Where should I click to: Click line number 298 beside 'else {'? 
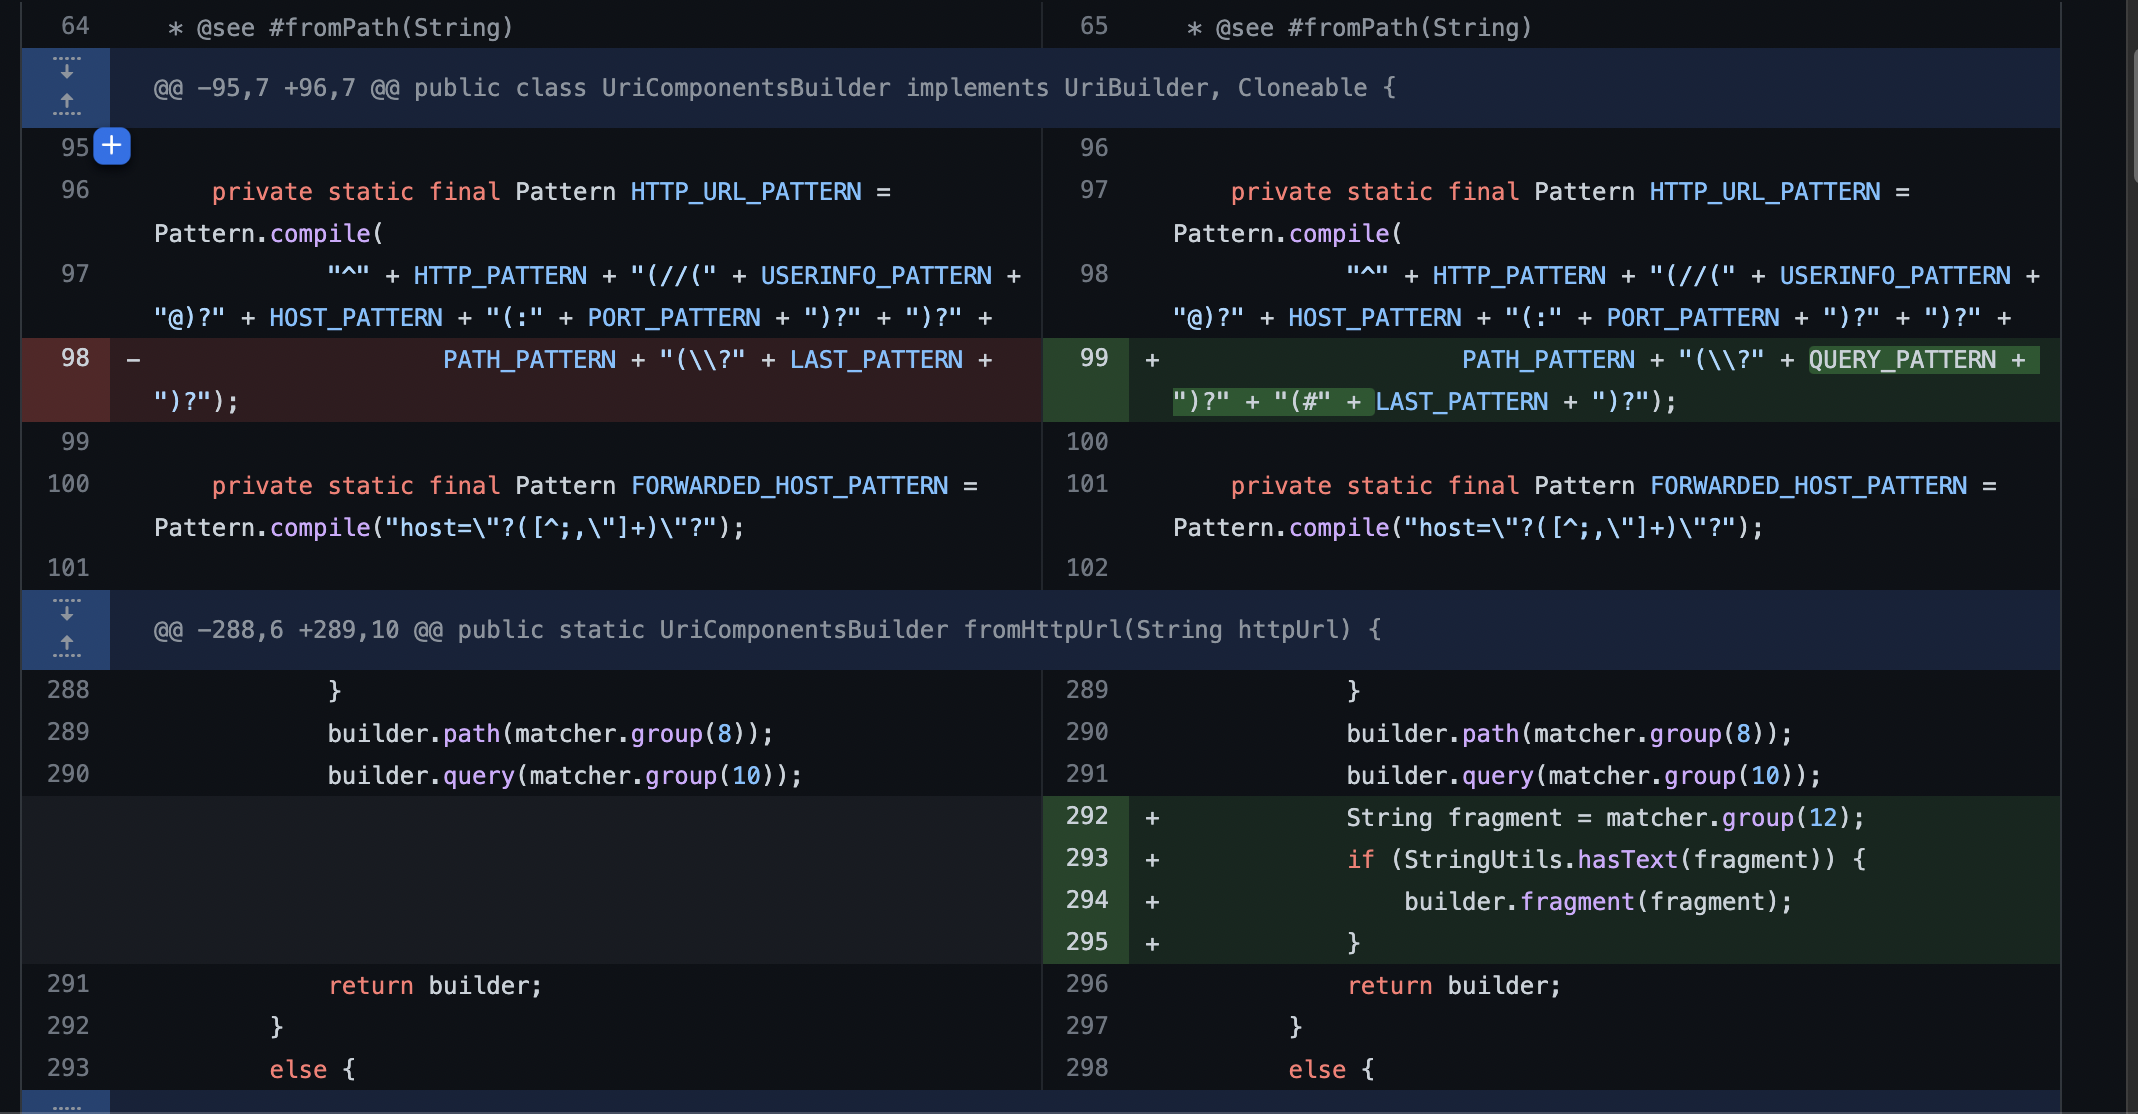pos(1087,1068)
